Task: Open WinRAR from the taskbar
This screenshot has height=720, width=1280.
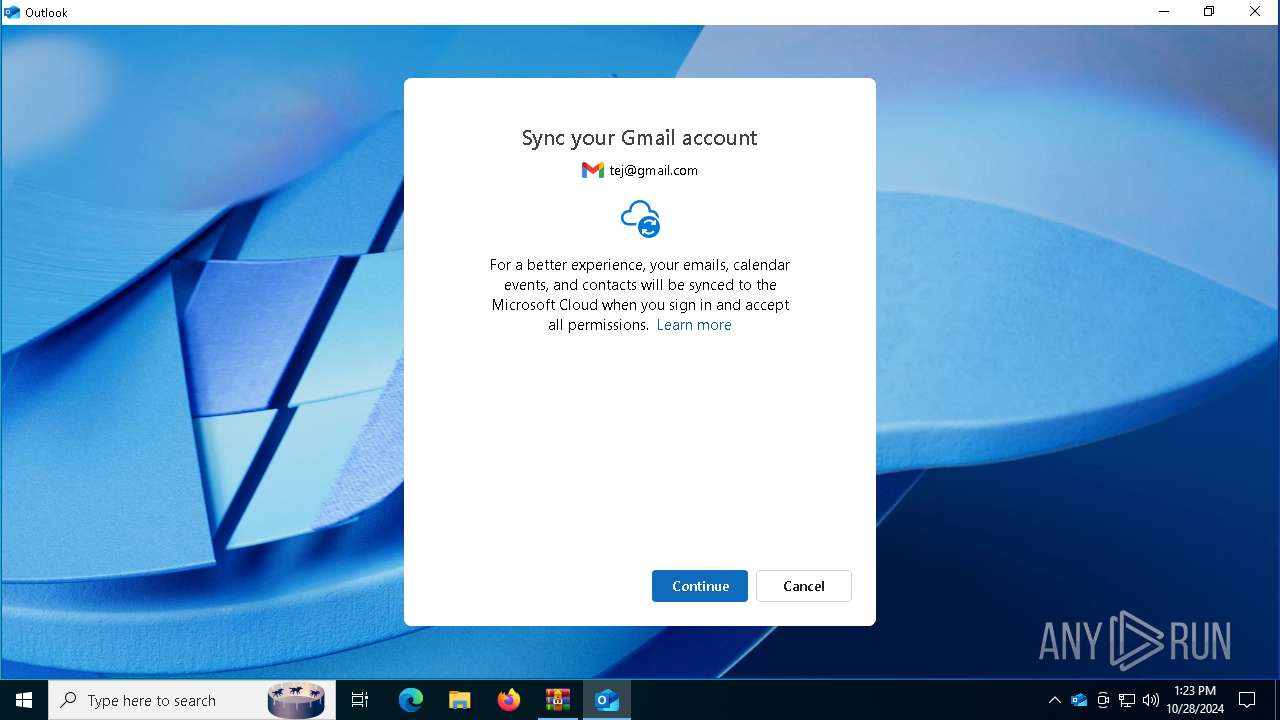Action: coord(557,700)
